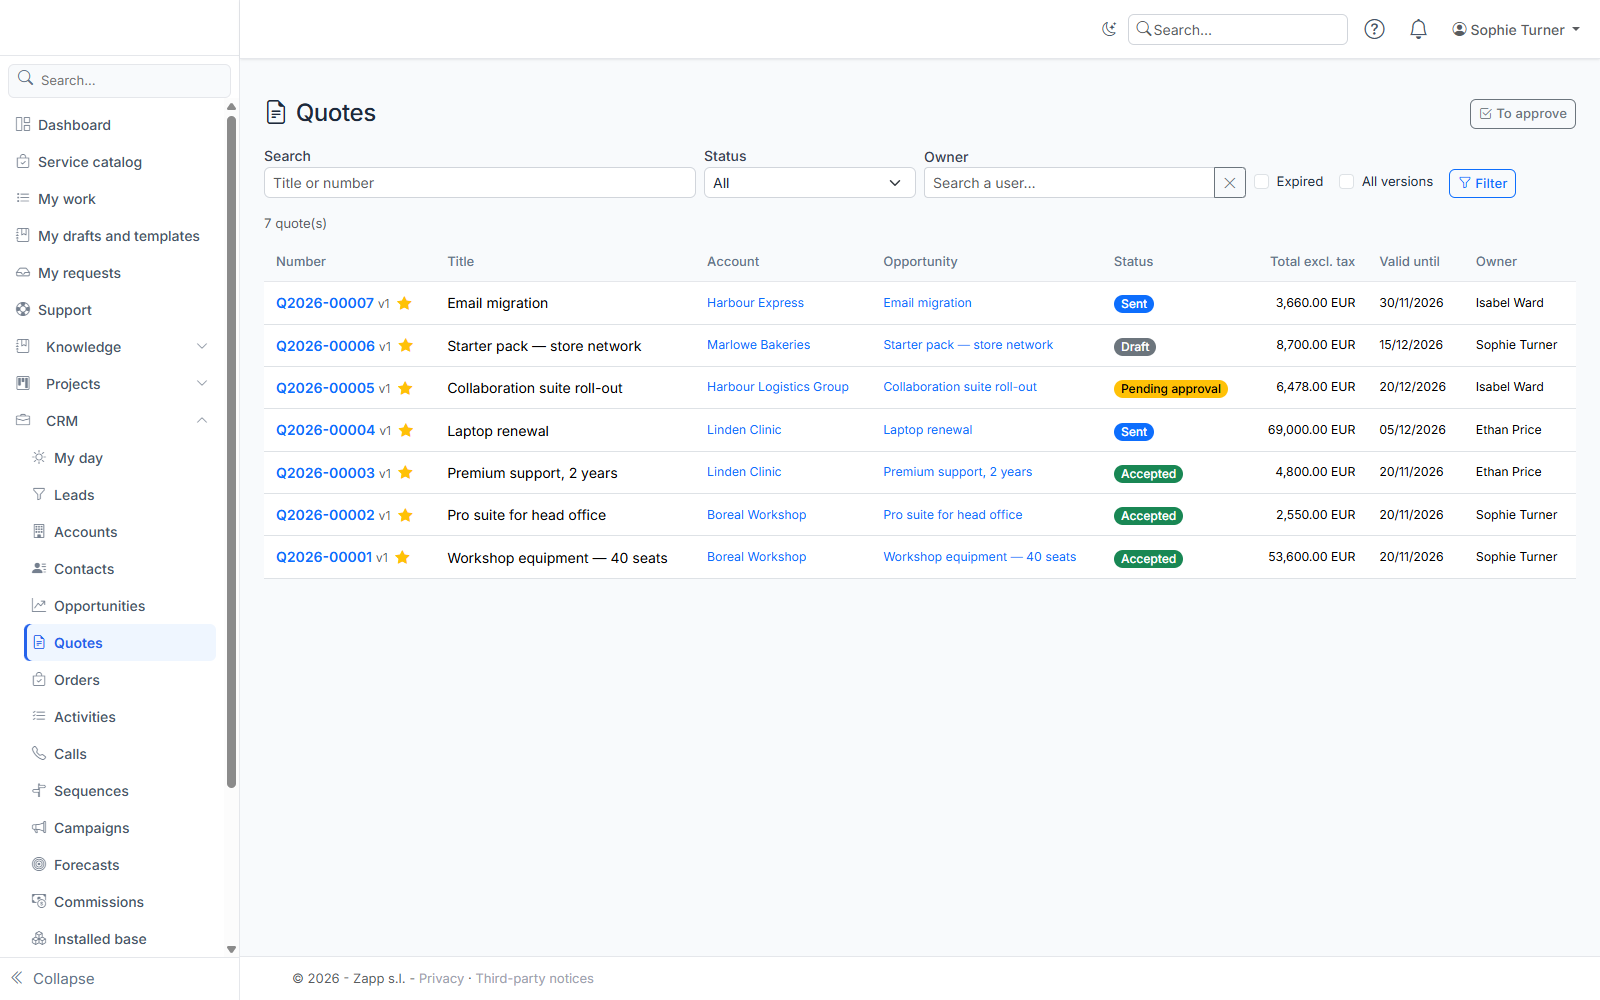
Task: Click the To approve button
Action: point(1522,114)
